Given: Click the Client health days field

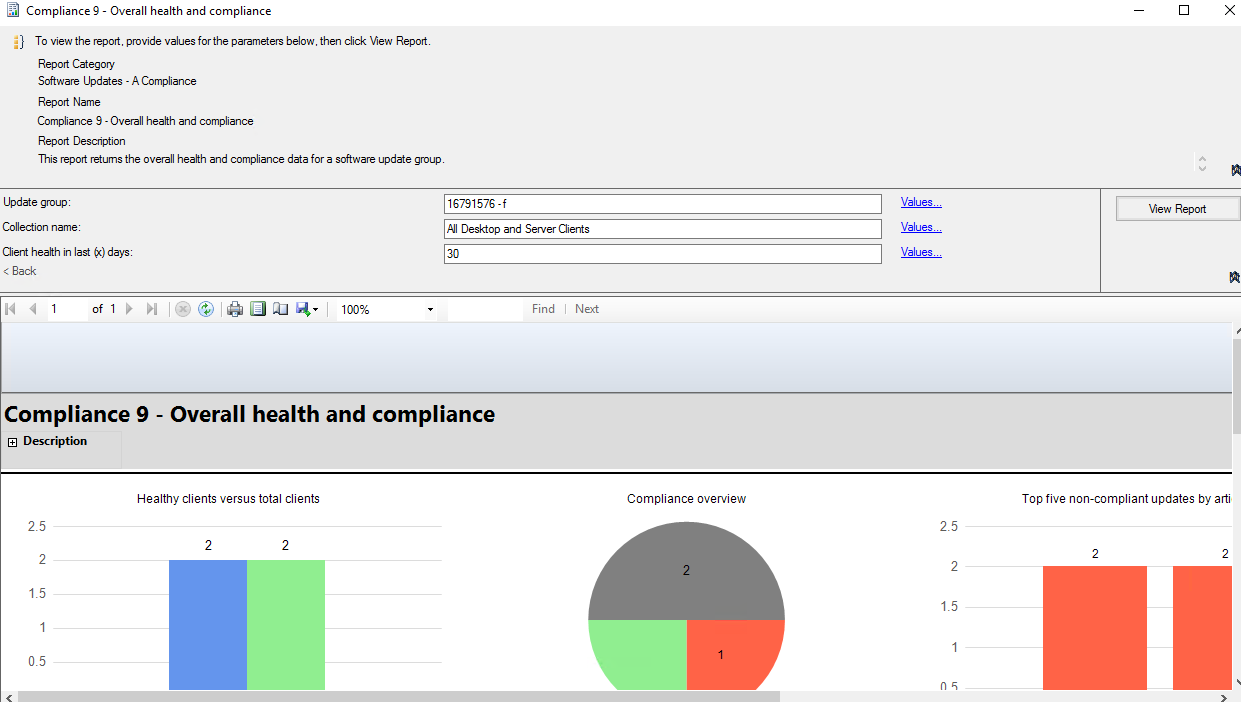Looking at the screenshot, I should [x=663, y=254].
